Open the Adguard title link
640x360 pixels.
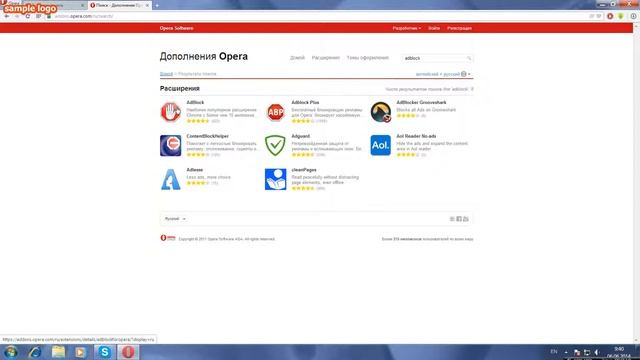click(x=300, y=136)
